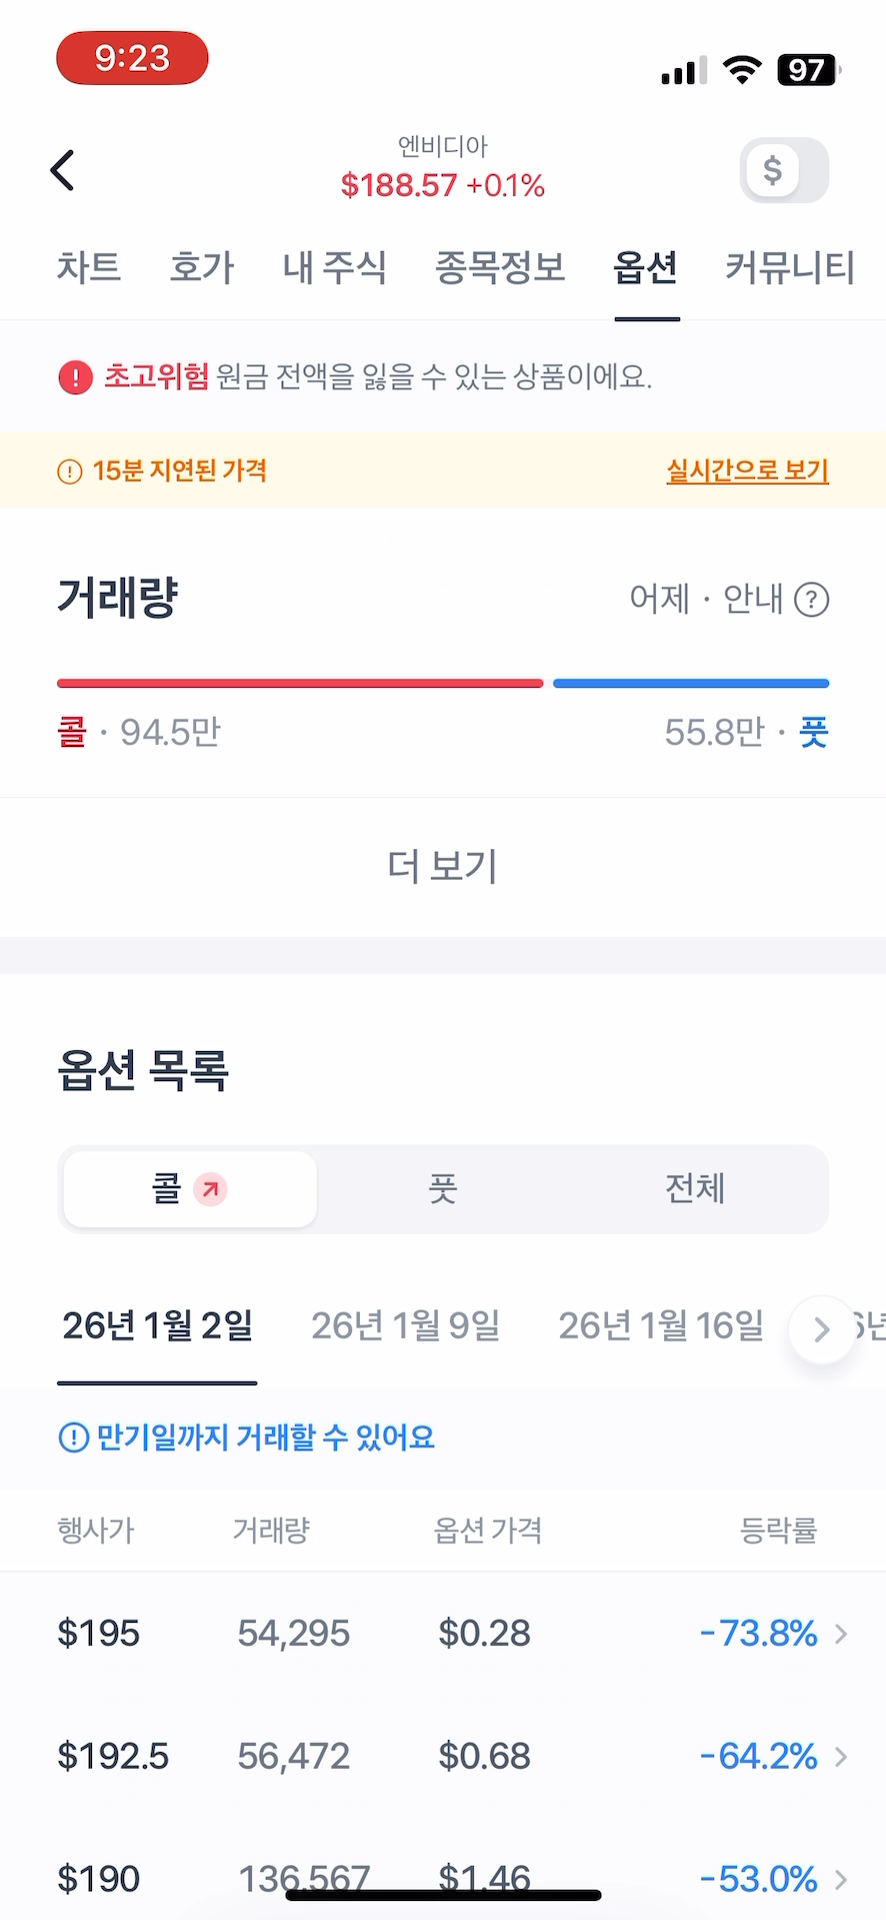Screen dimensions: 886x1920
Task: Select the 전체 (all) option segment
Action: (x=695, y=1189)
